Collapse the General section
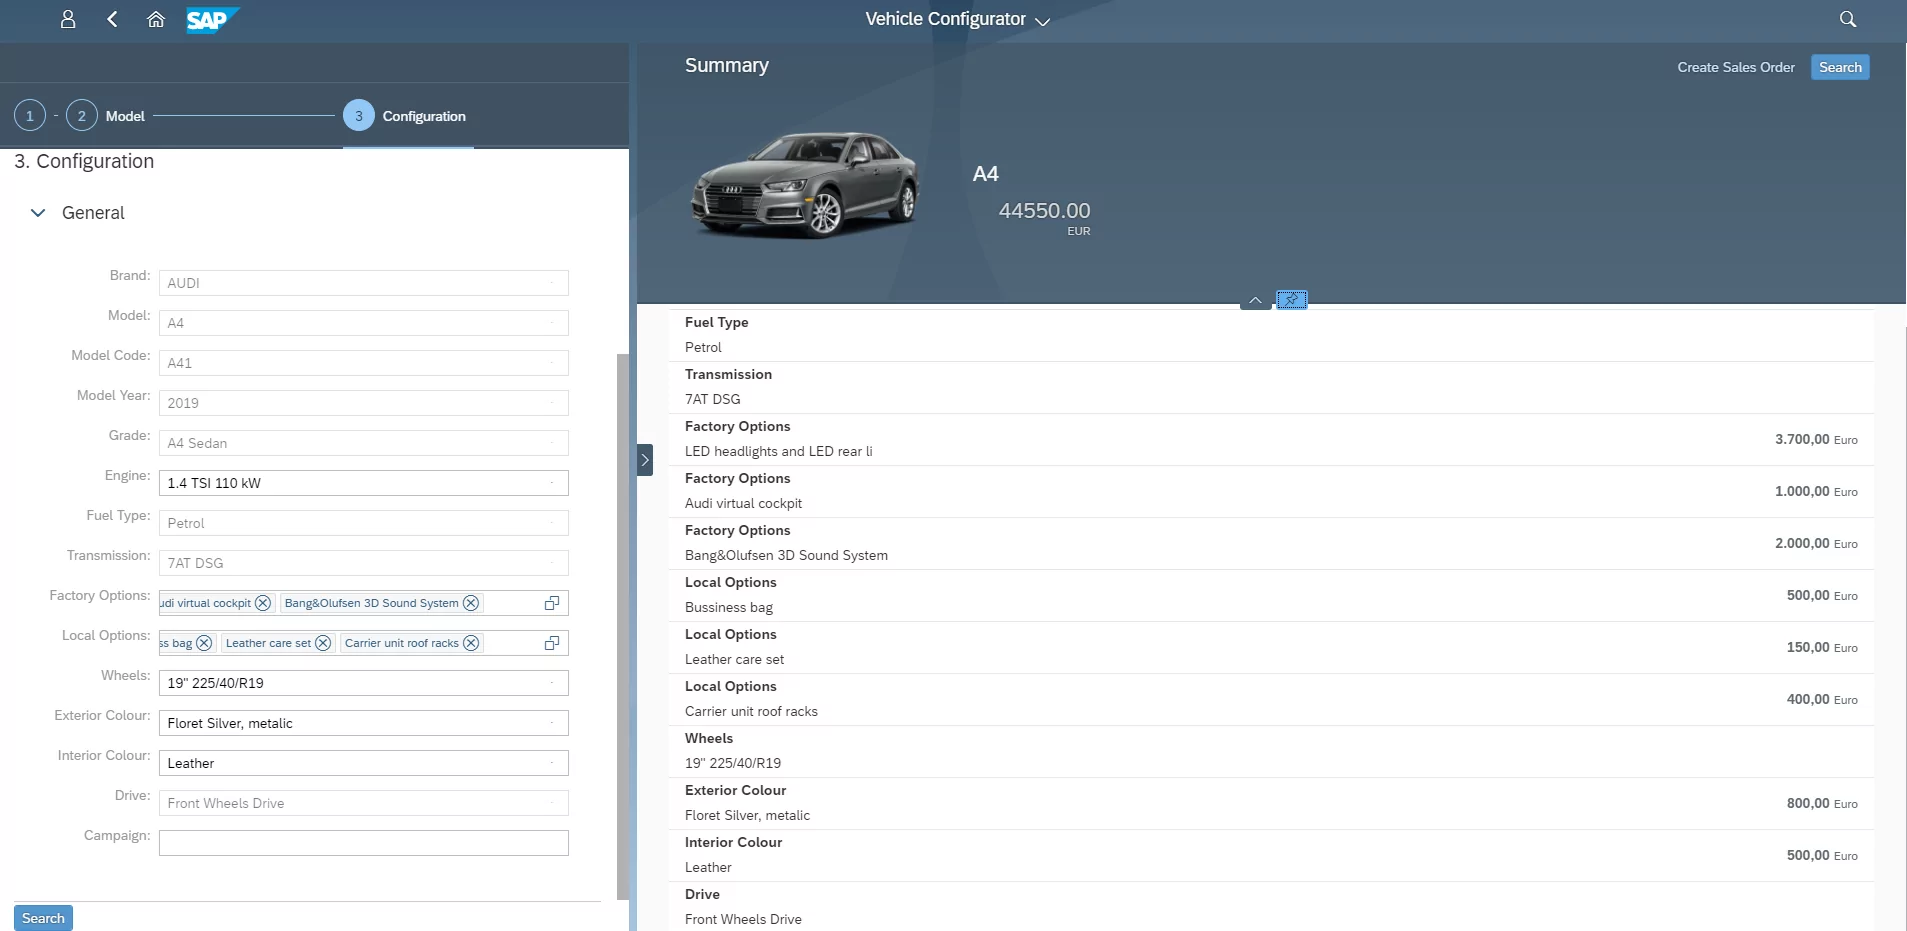Viewport: 1907px width, 931px height. (x=38, y=213)
